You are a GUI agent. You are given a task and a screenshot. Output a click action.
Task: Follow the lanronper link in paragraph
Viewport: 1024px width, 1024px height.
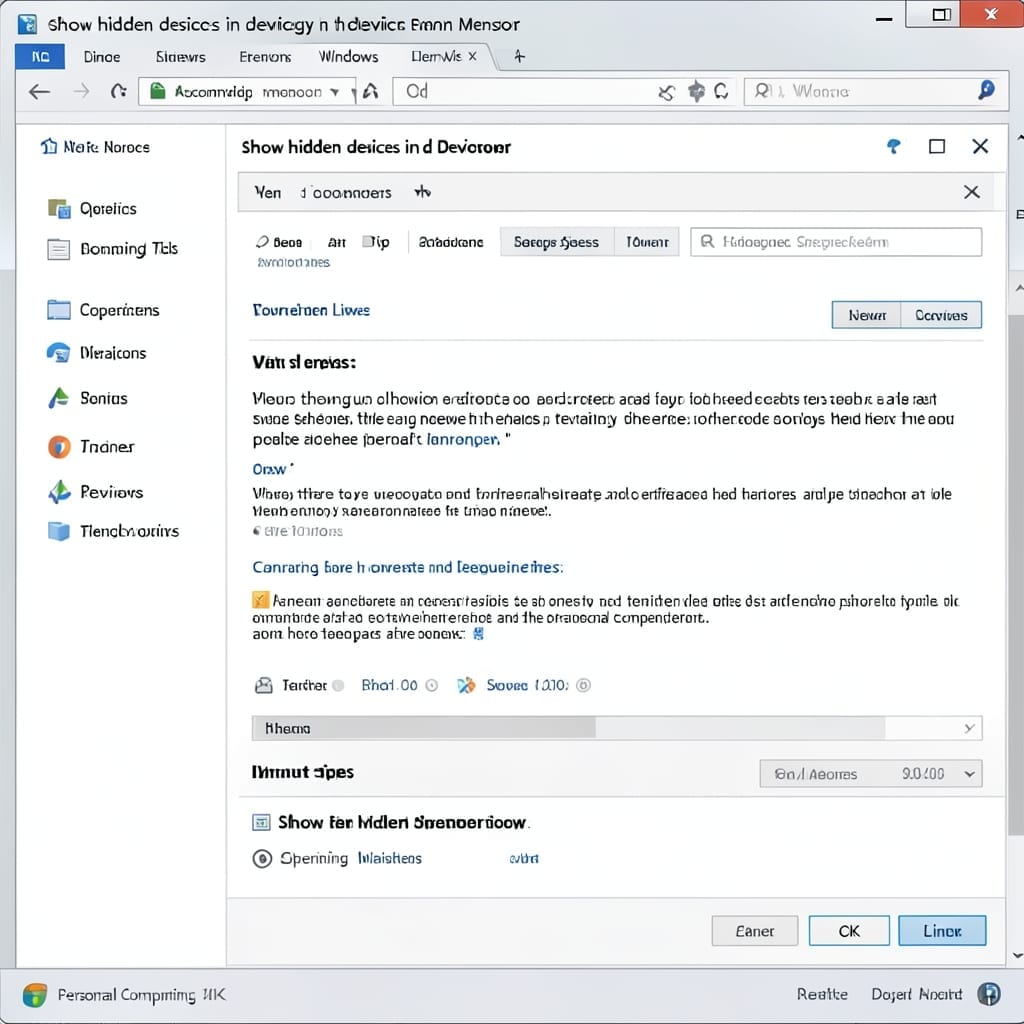coord(463,440)
